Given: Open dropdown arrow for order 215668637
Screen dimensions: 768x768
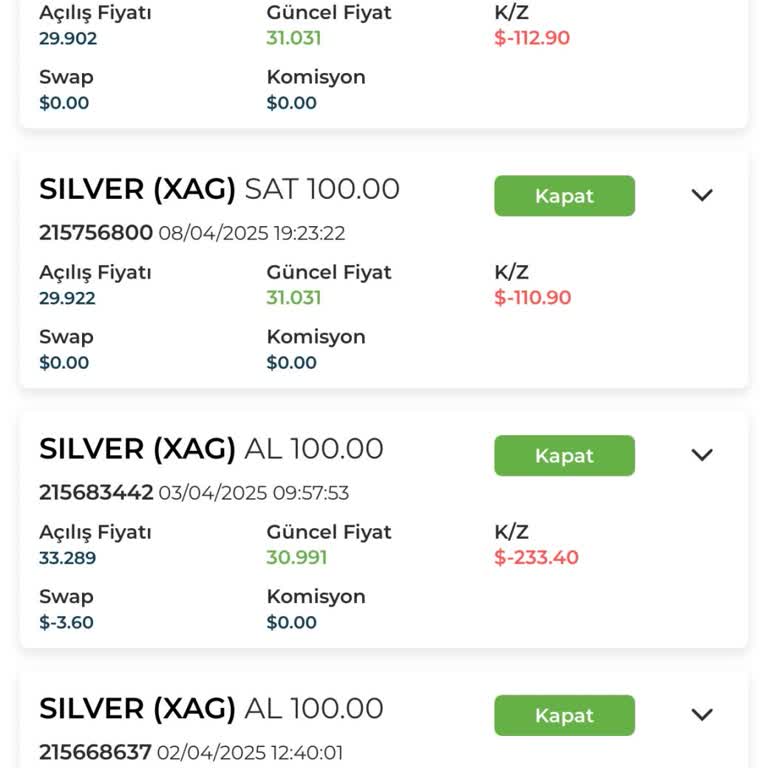Looking at the screenshot, I should click(x=702, y=715).
